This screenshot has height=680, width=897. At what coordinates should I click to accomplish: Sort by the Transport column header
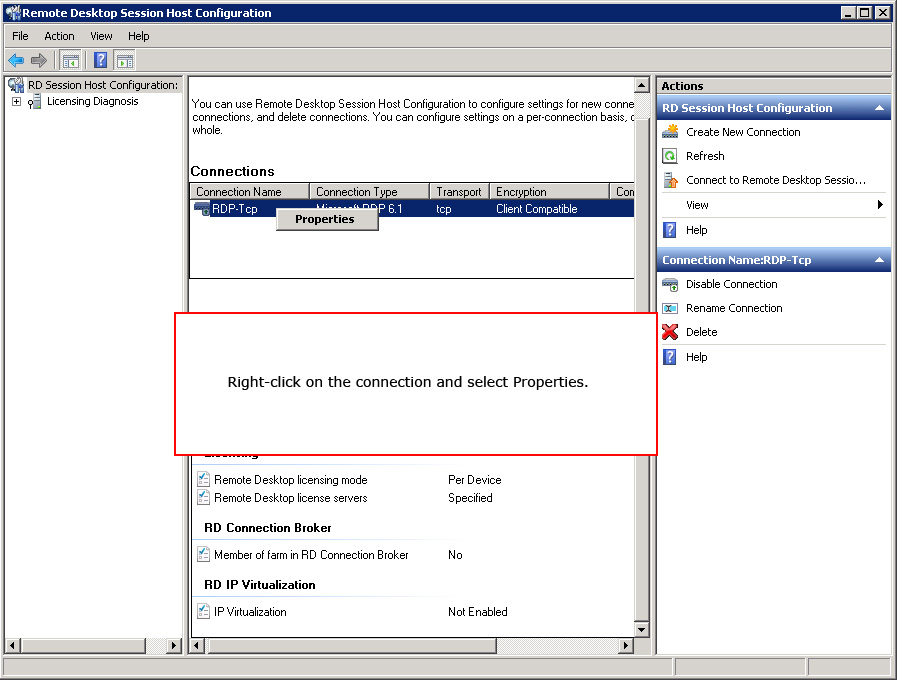(459, 192)
